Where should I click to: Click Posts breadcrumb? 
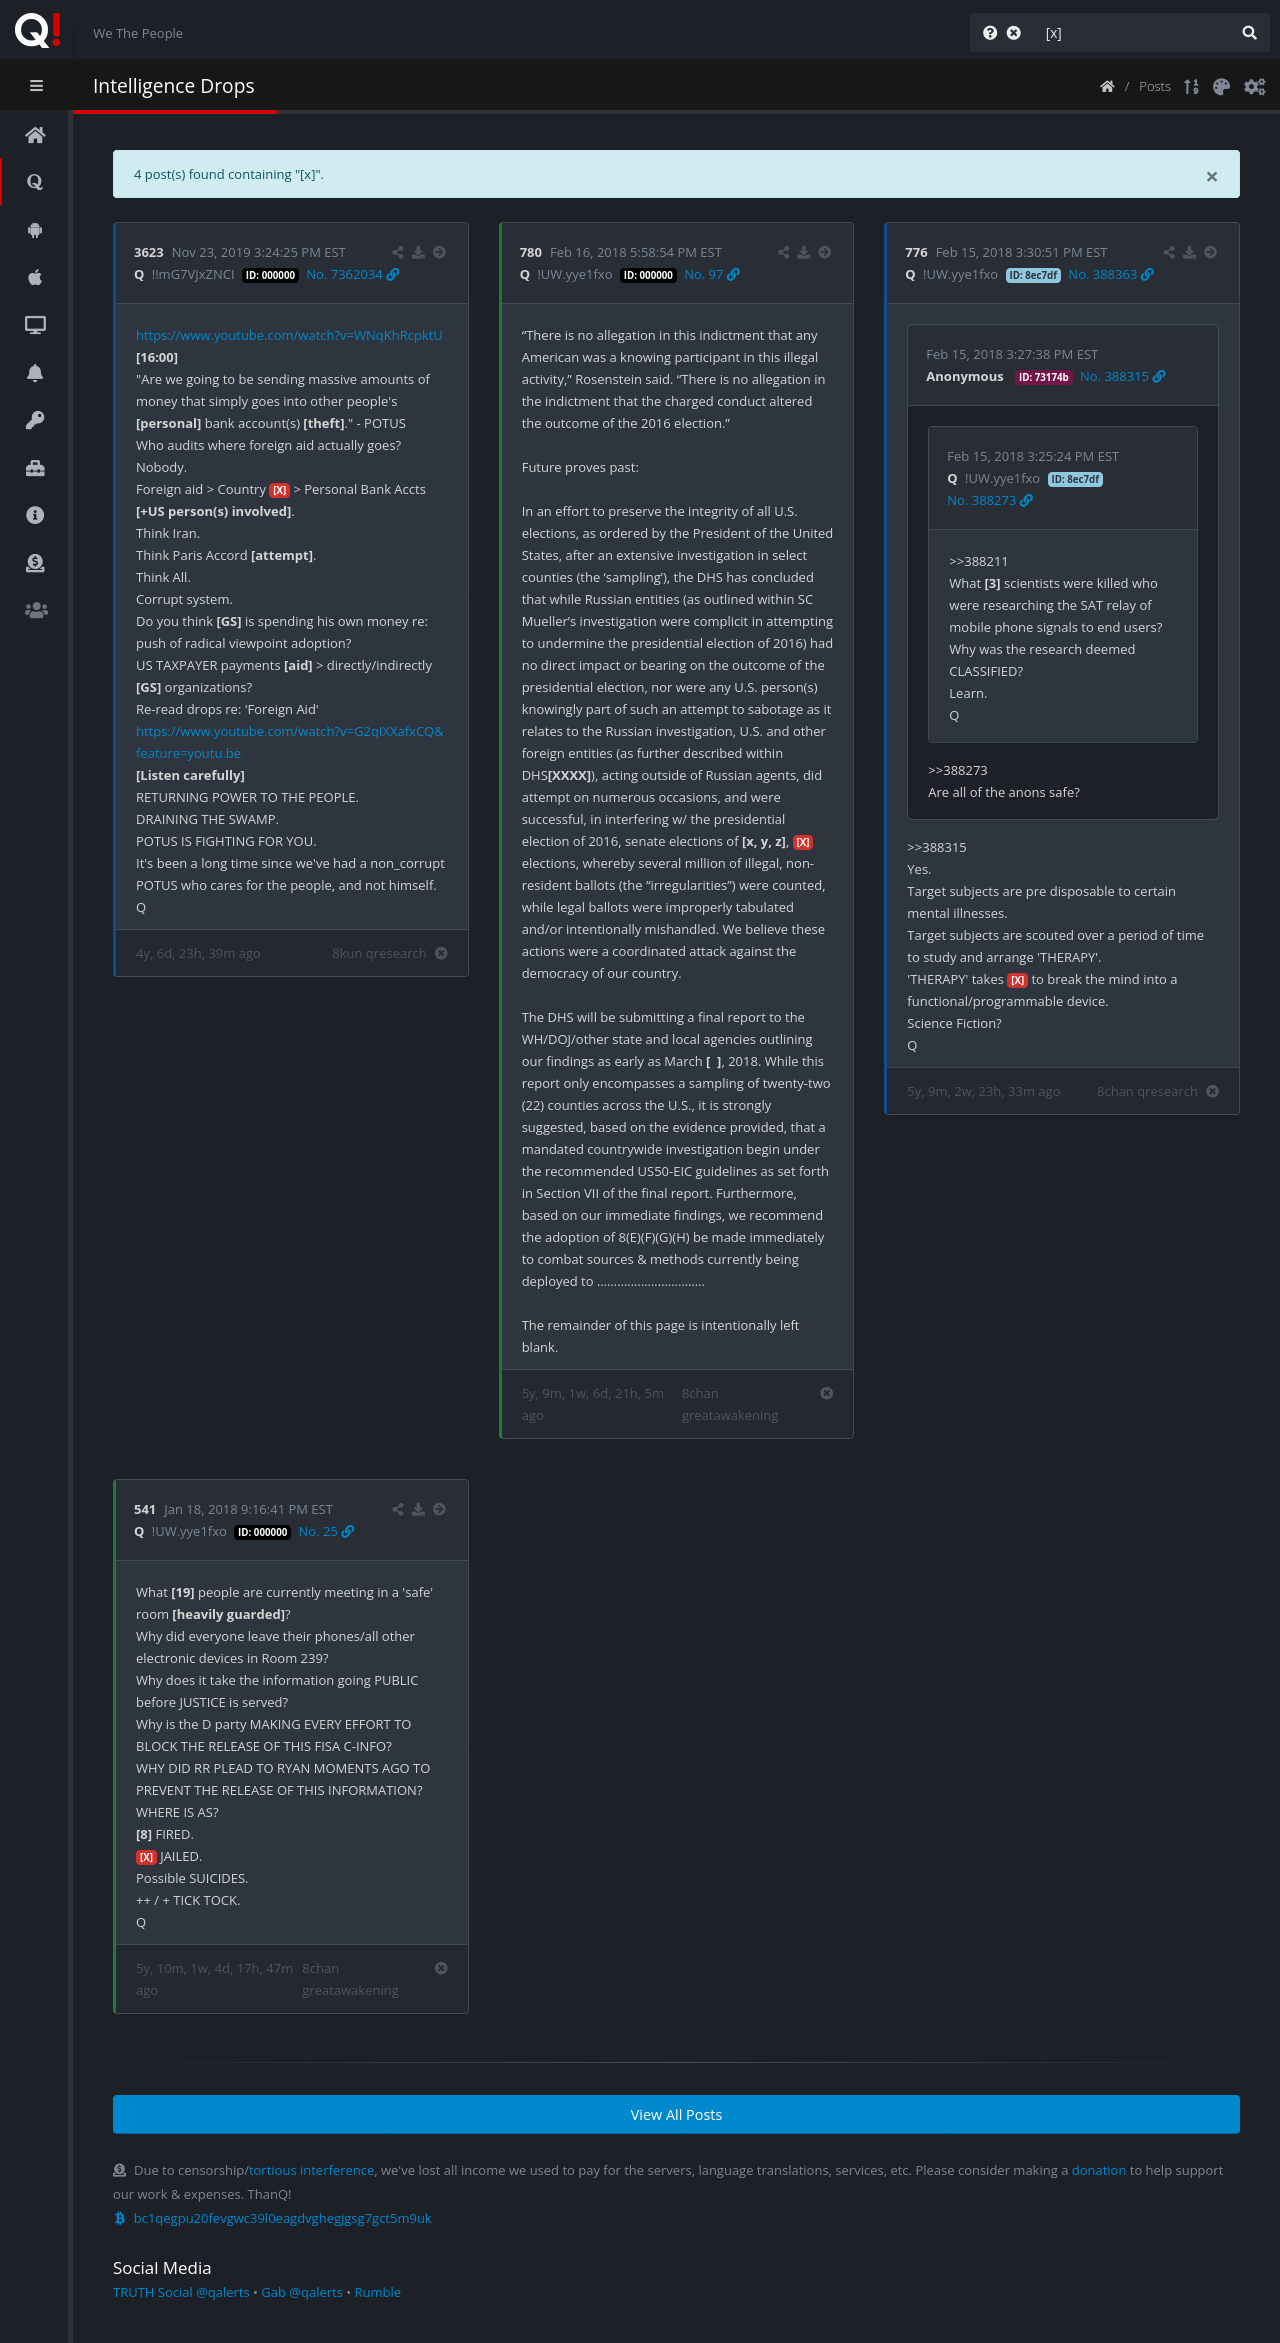(1154, 87)
